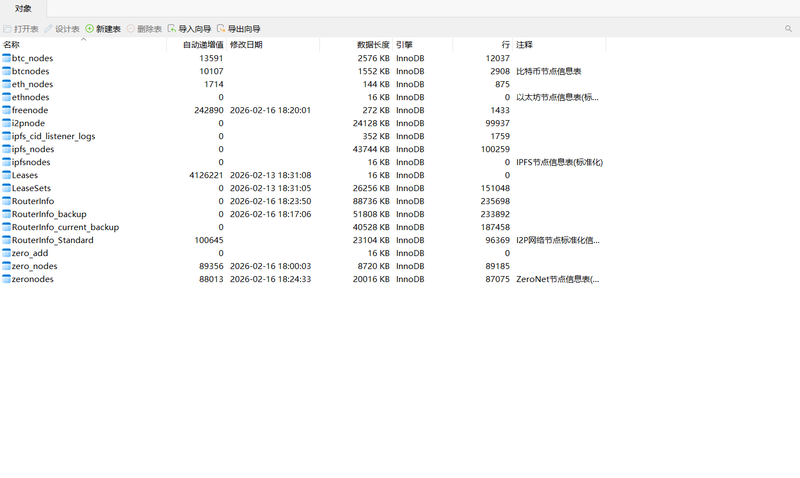Click the 2026-02-16 18:00:03 date cell
Image resolution: width=800 pixels, height=478 pixels.
[x=270, y=266]
